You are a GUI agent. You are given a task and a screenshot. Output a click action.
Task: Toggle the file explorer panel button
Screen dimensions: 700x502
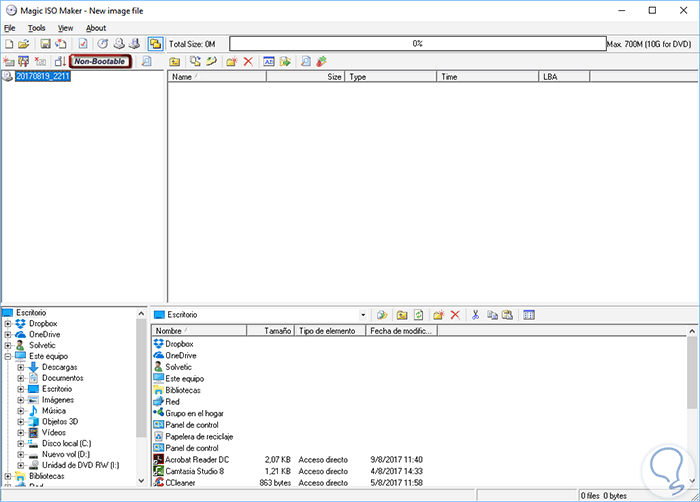pos(155,44)
